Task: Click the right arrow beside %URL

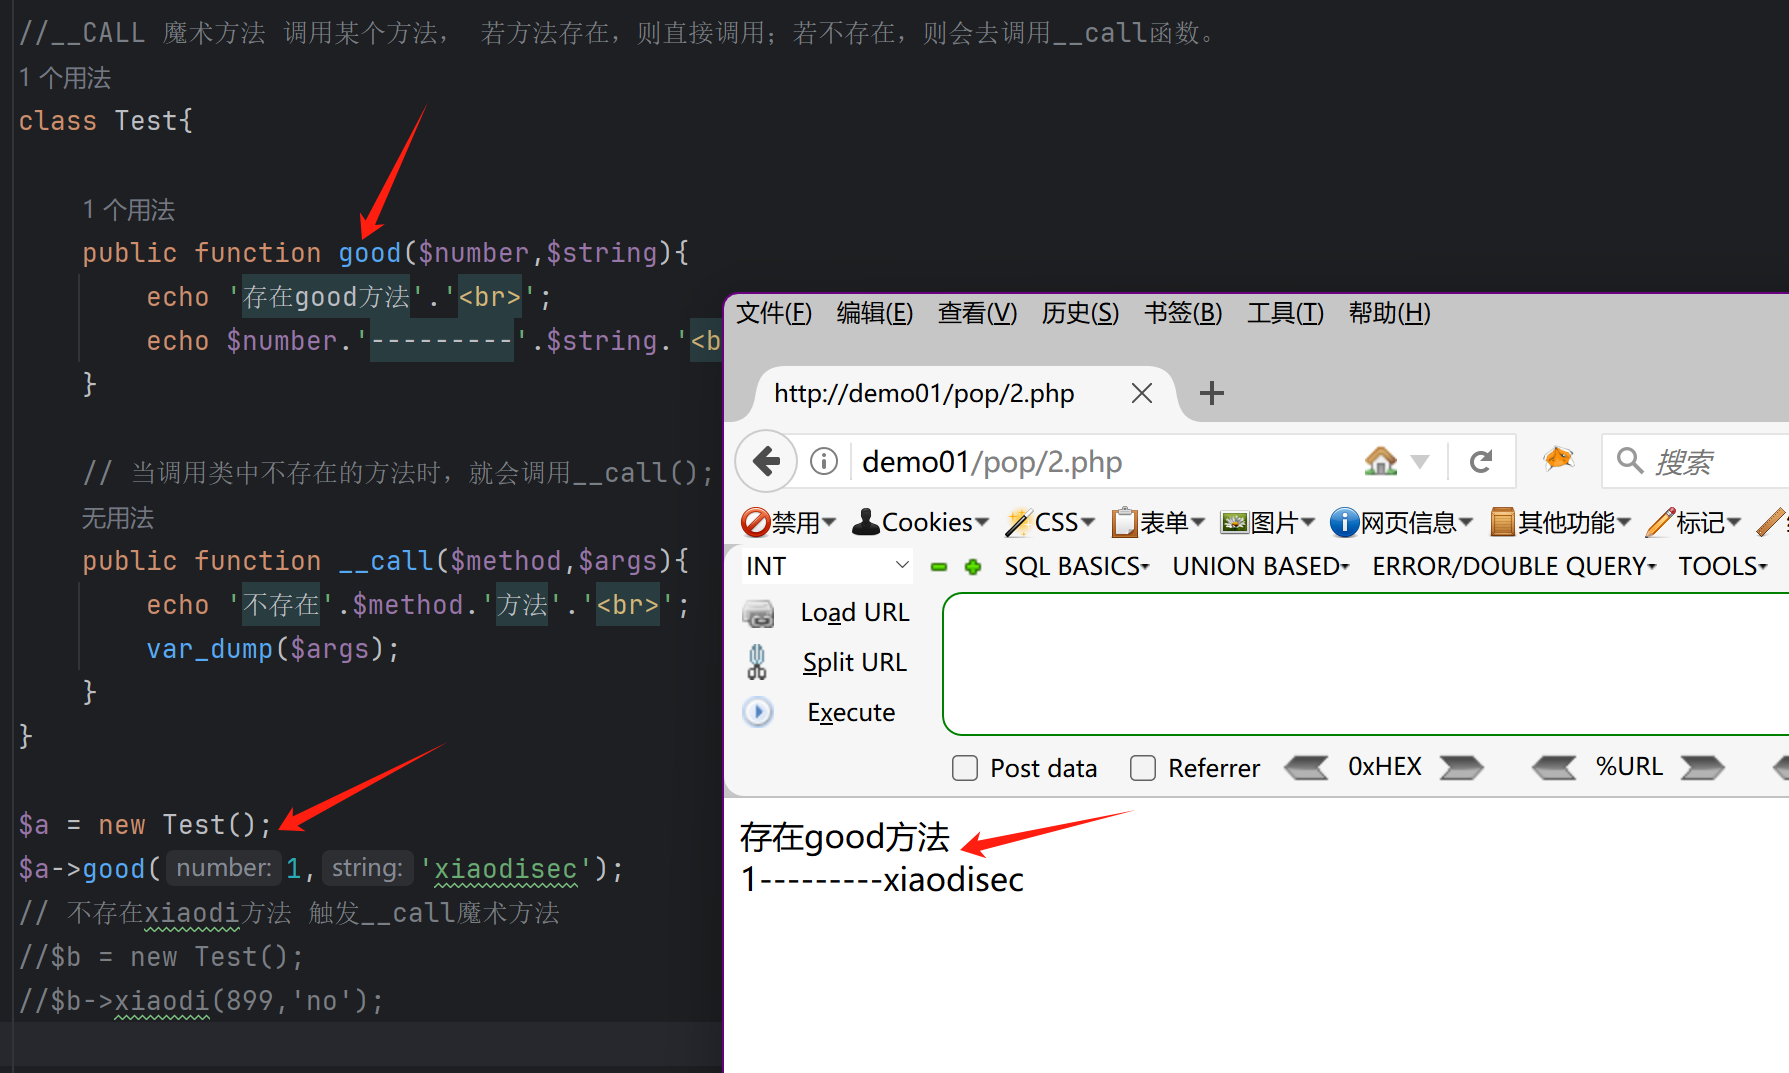Action: point(1702,768)
